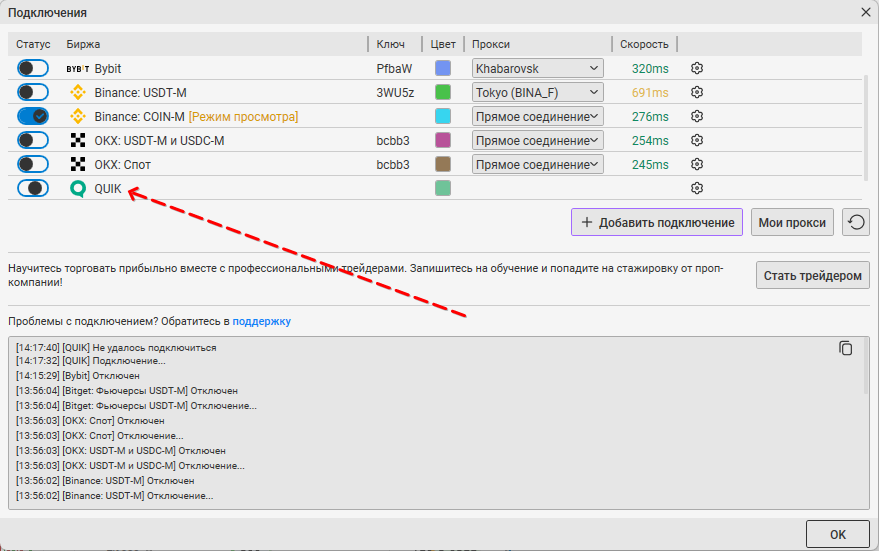This screenshot has height=551, width=879.
Task: Click the Добавить подключение button
Action: tap(657, 222)
